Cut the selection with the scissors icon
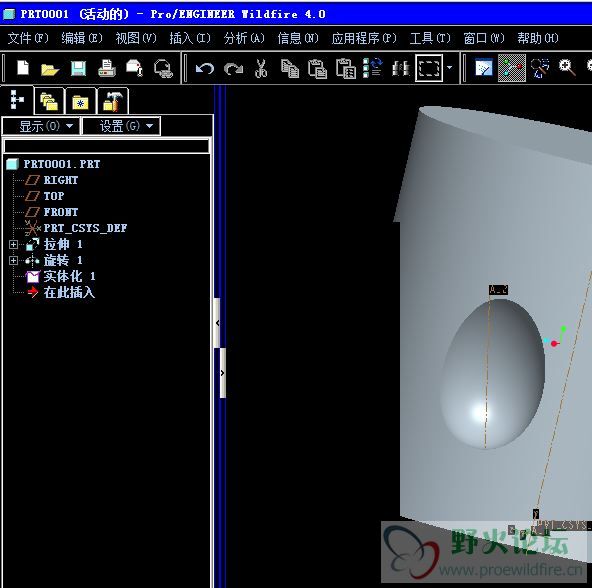 coord(261,69)
